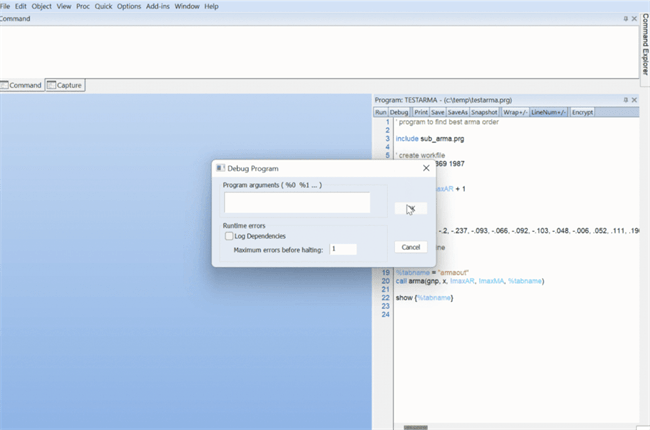Viewport: 650px width, 430px height.
Task: Enable the Log Dependencies checkbox
Action: click(x=230, y=236)
